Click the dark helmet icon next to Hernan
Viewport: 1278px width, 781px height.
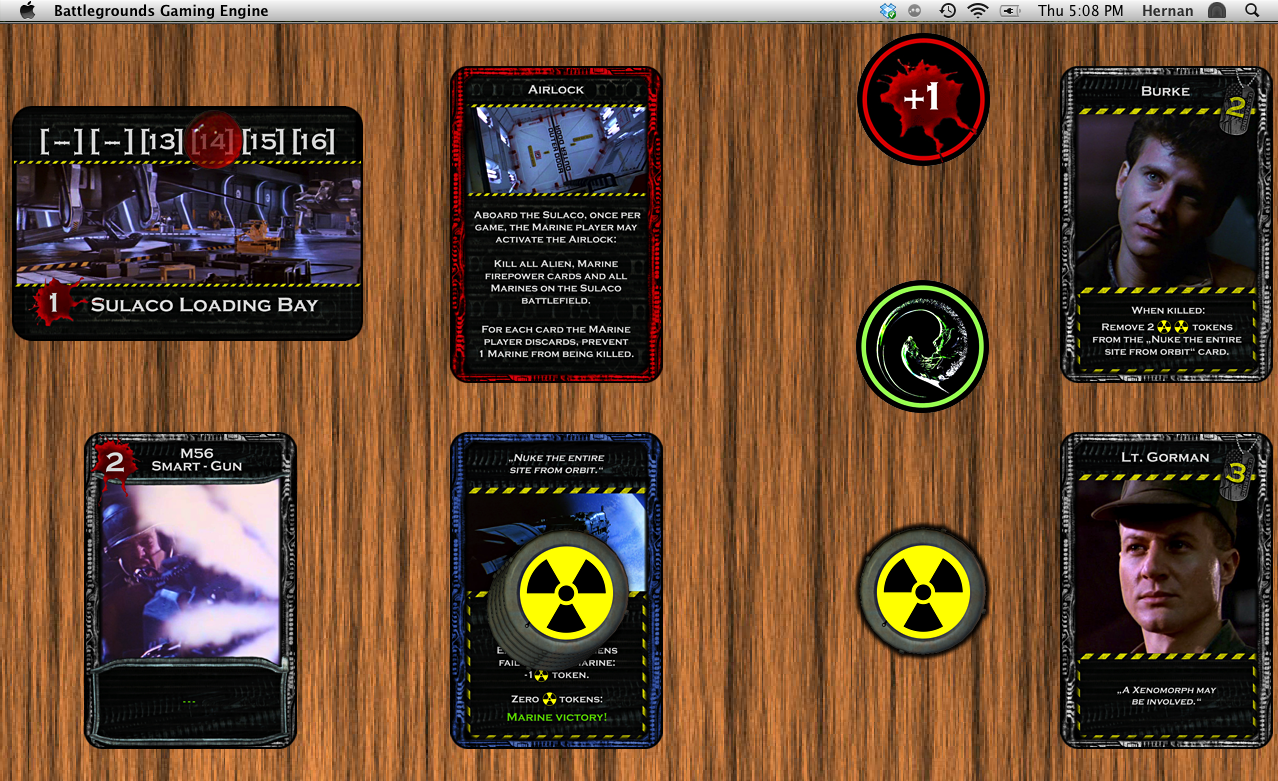click(x=1217, y=11)
